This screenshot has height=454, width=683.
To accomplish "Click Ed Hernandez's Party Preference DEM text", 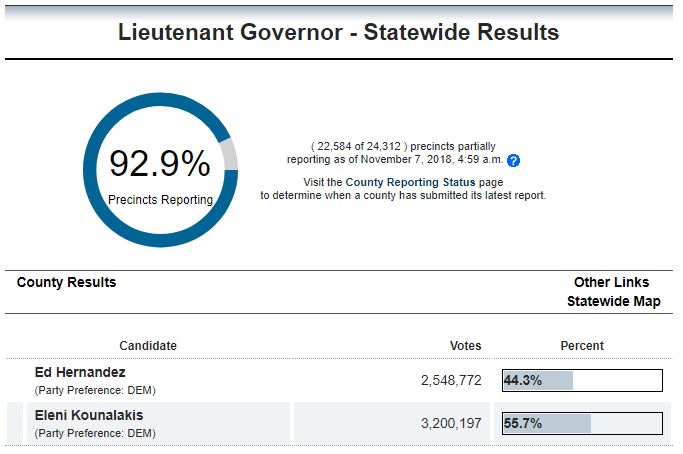I will pyautogui.click(x=95, y=390).
